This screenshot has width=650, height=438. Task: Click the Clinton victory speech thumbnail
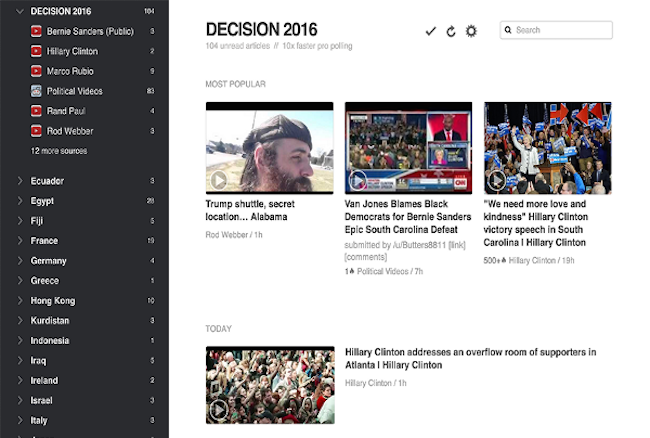tap(548, 148)
